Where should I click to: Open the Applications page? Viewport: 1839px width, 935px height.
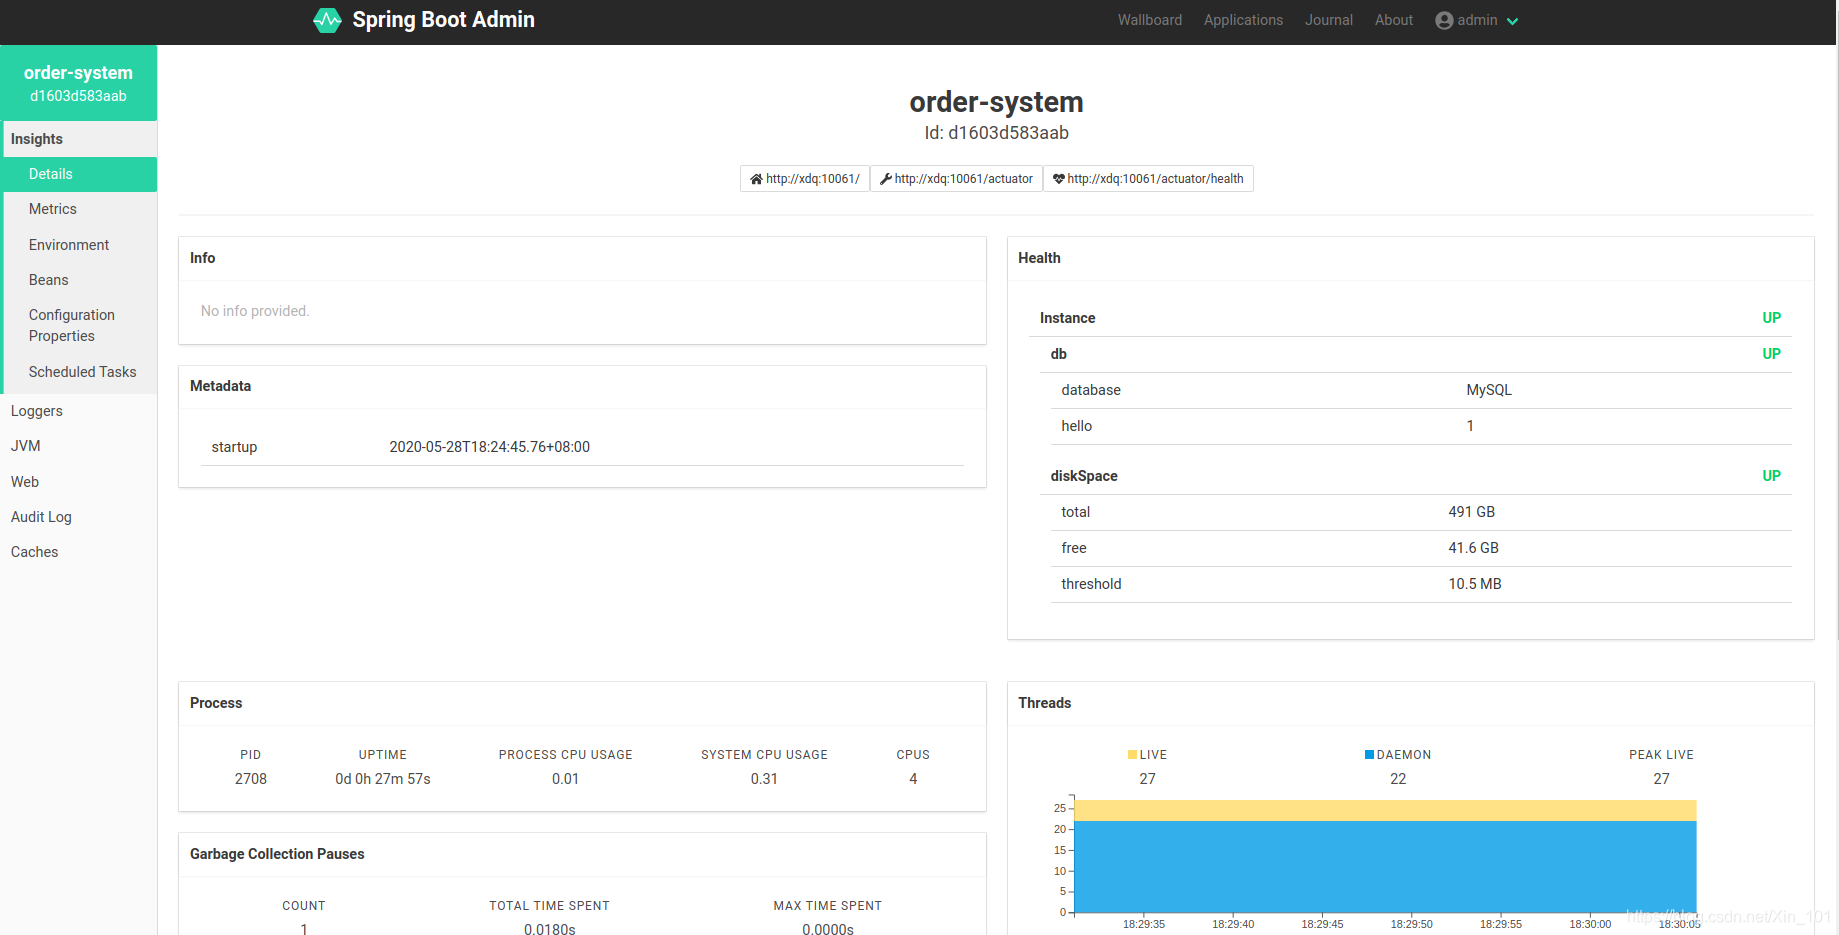coord(1243,20)
